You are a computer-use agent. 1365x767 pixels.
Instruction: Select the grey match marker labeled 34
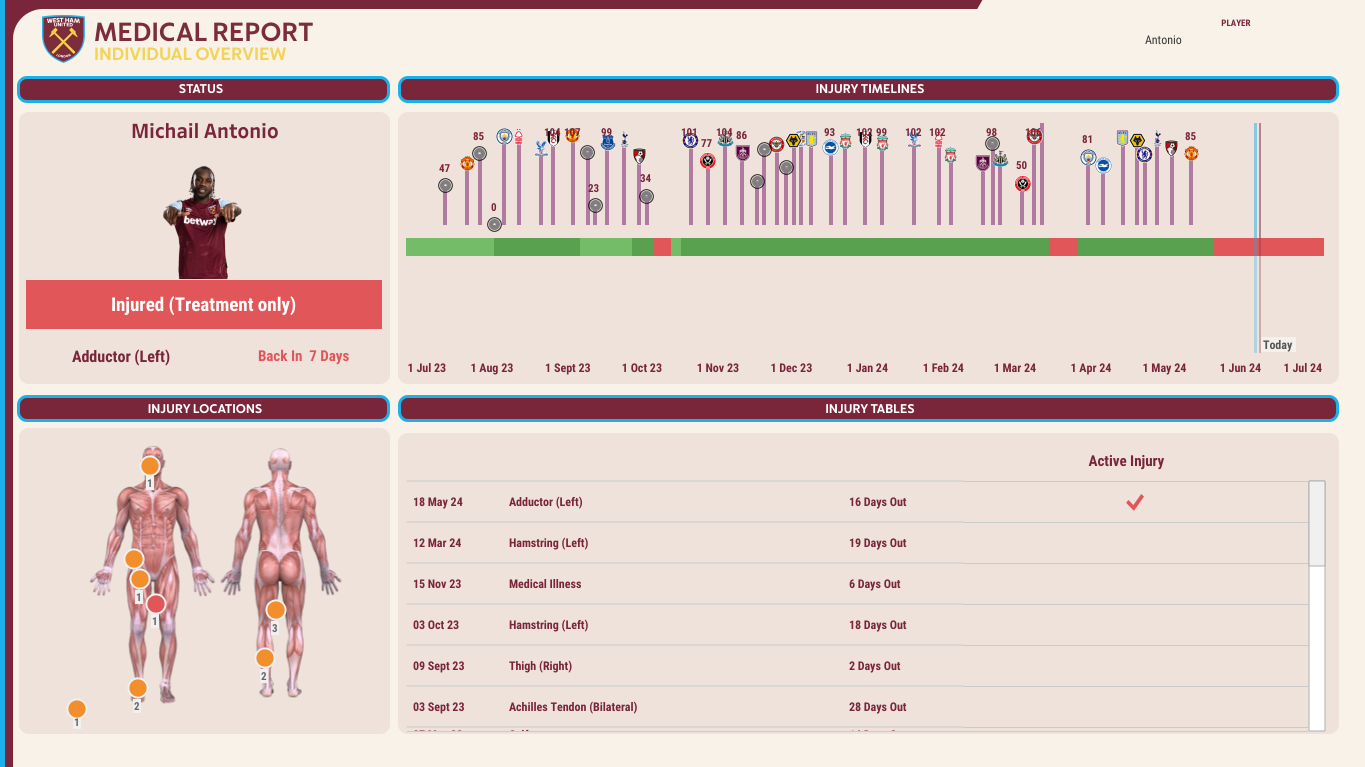(646, 196)
